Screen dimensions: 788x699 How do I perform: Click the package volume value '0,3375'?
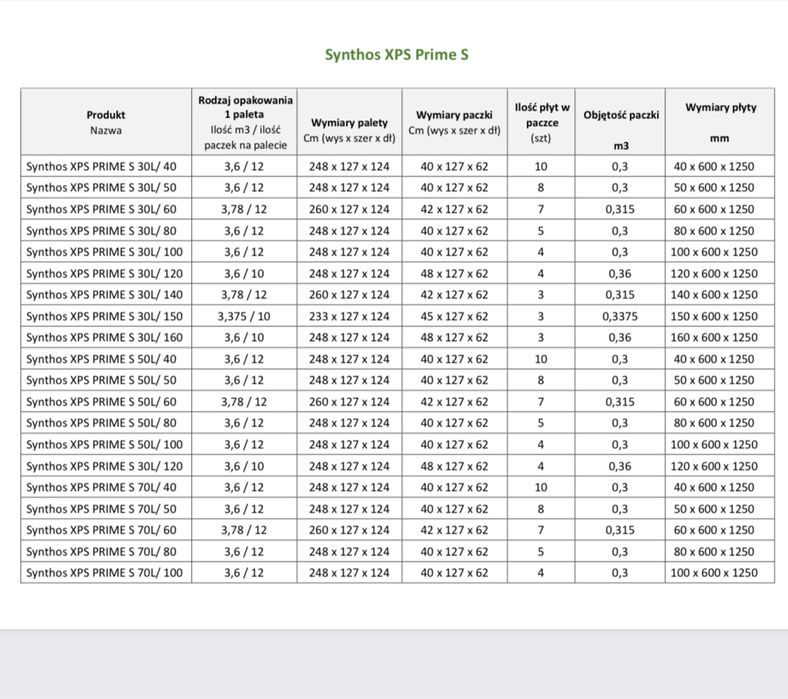[x=620, y=316]
